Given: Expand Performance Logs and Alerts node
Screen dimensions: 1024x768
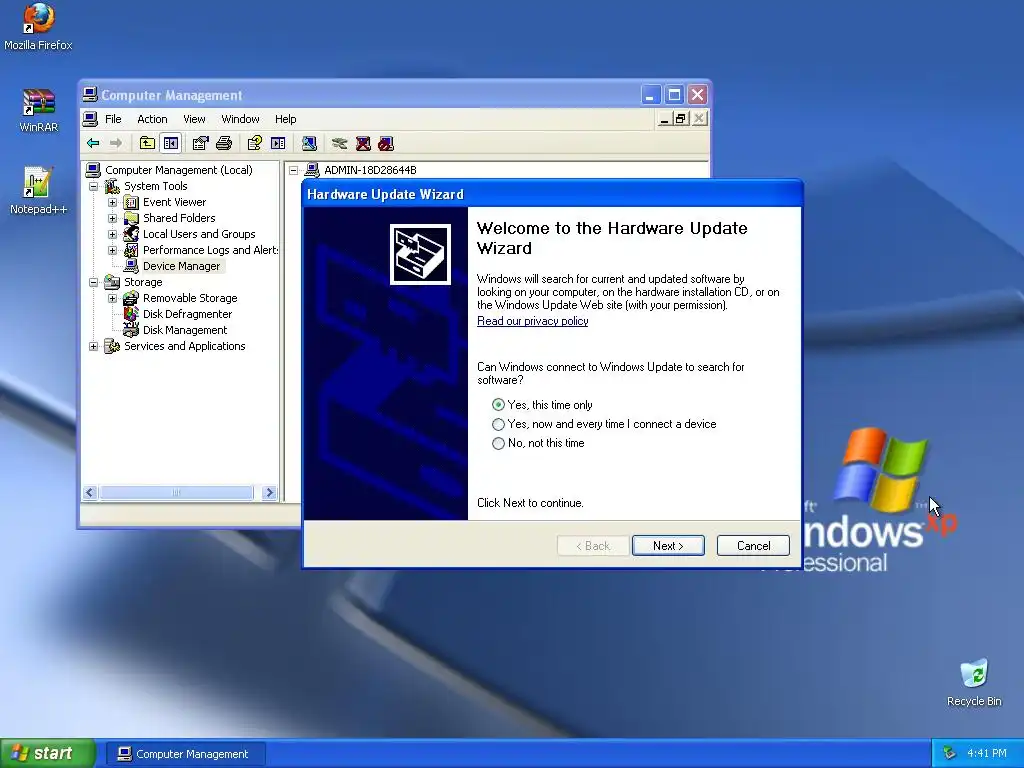Looking at the screenshot, I should pyautogui.click(x=112, y=250).
